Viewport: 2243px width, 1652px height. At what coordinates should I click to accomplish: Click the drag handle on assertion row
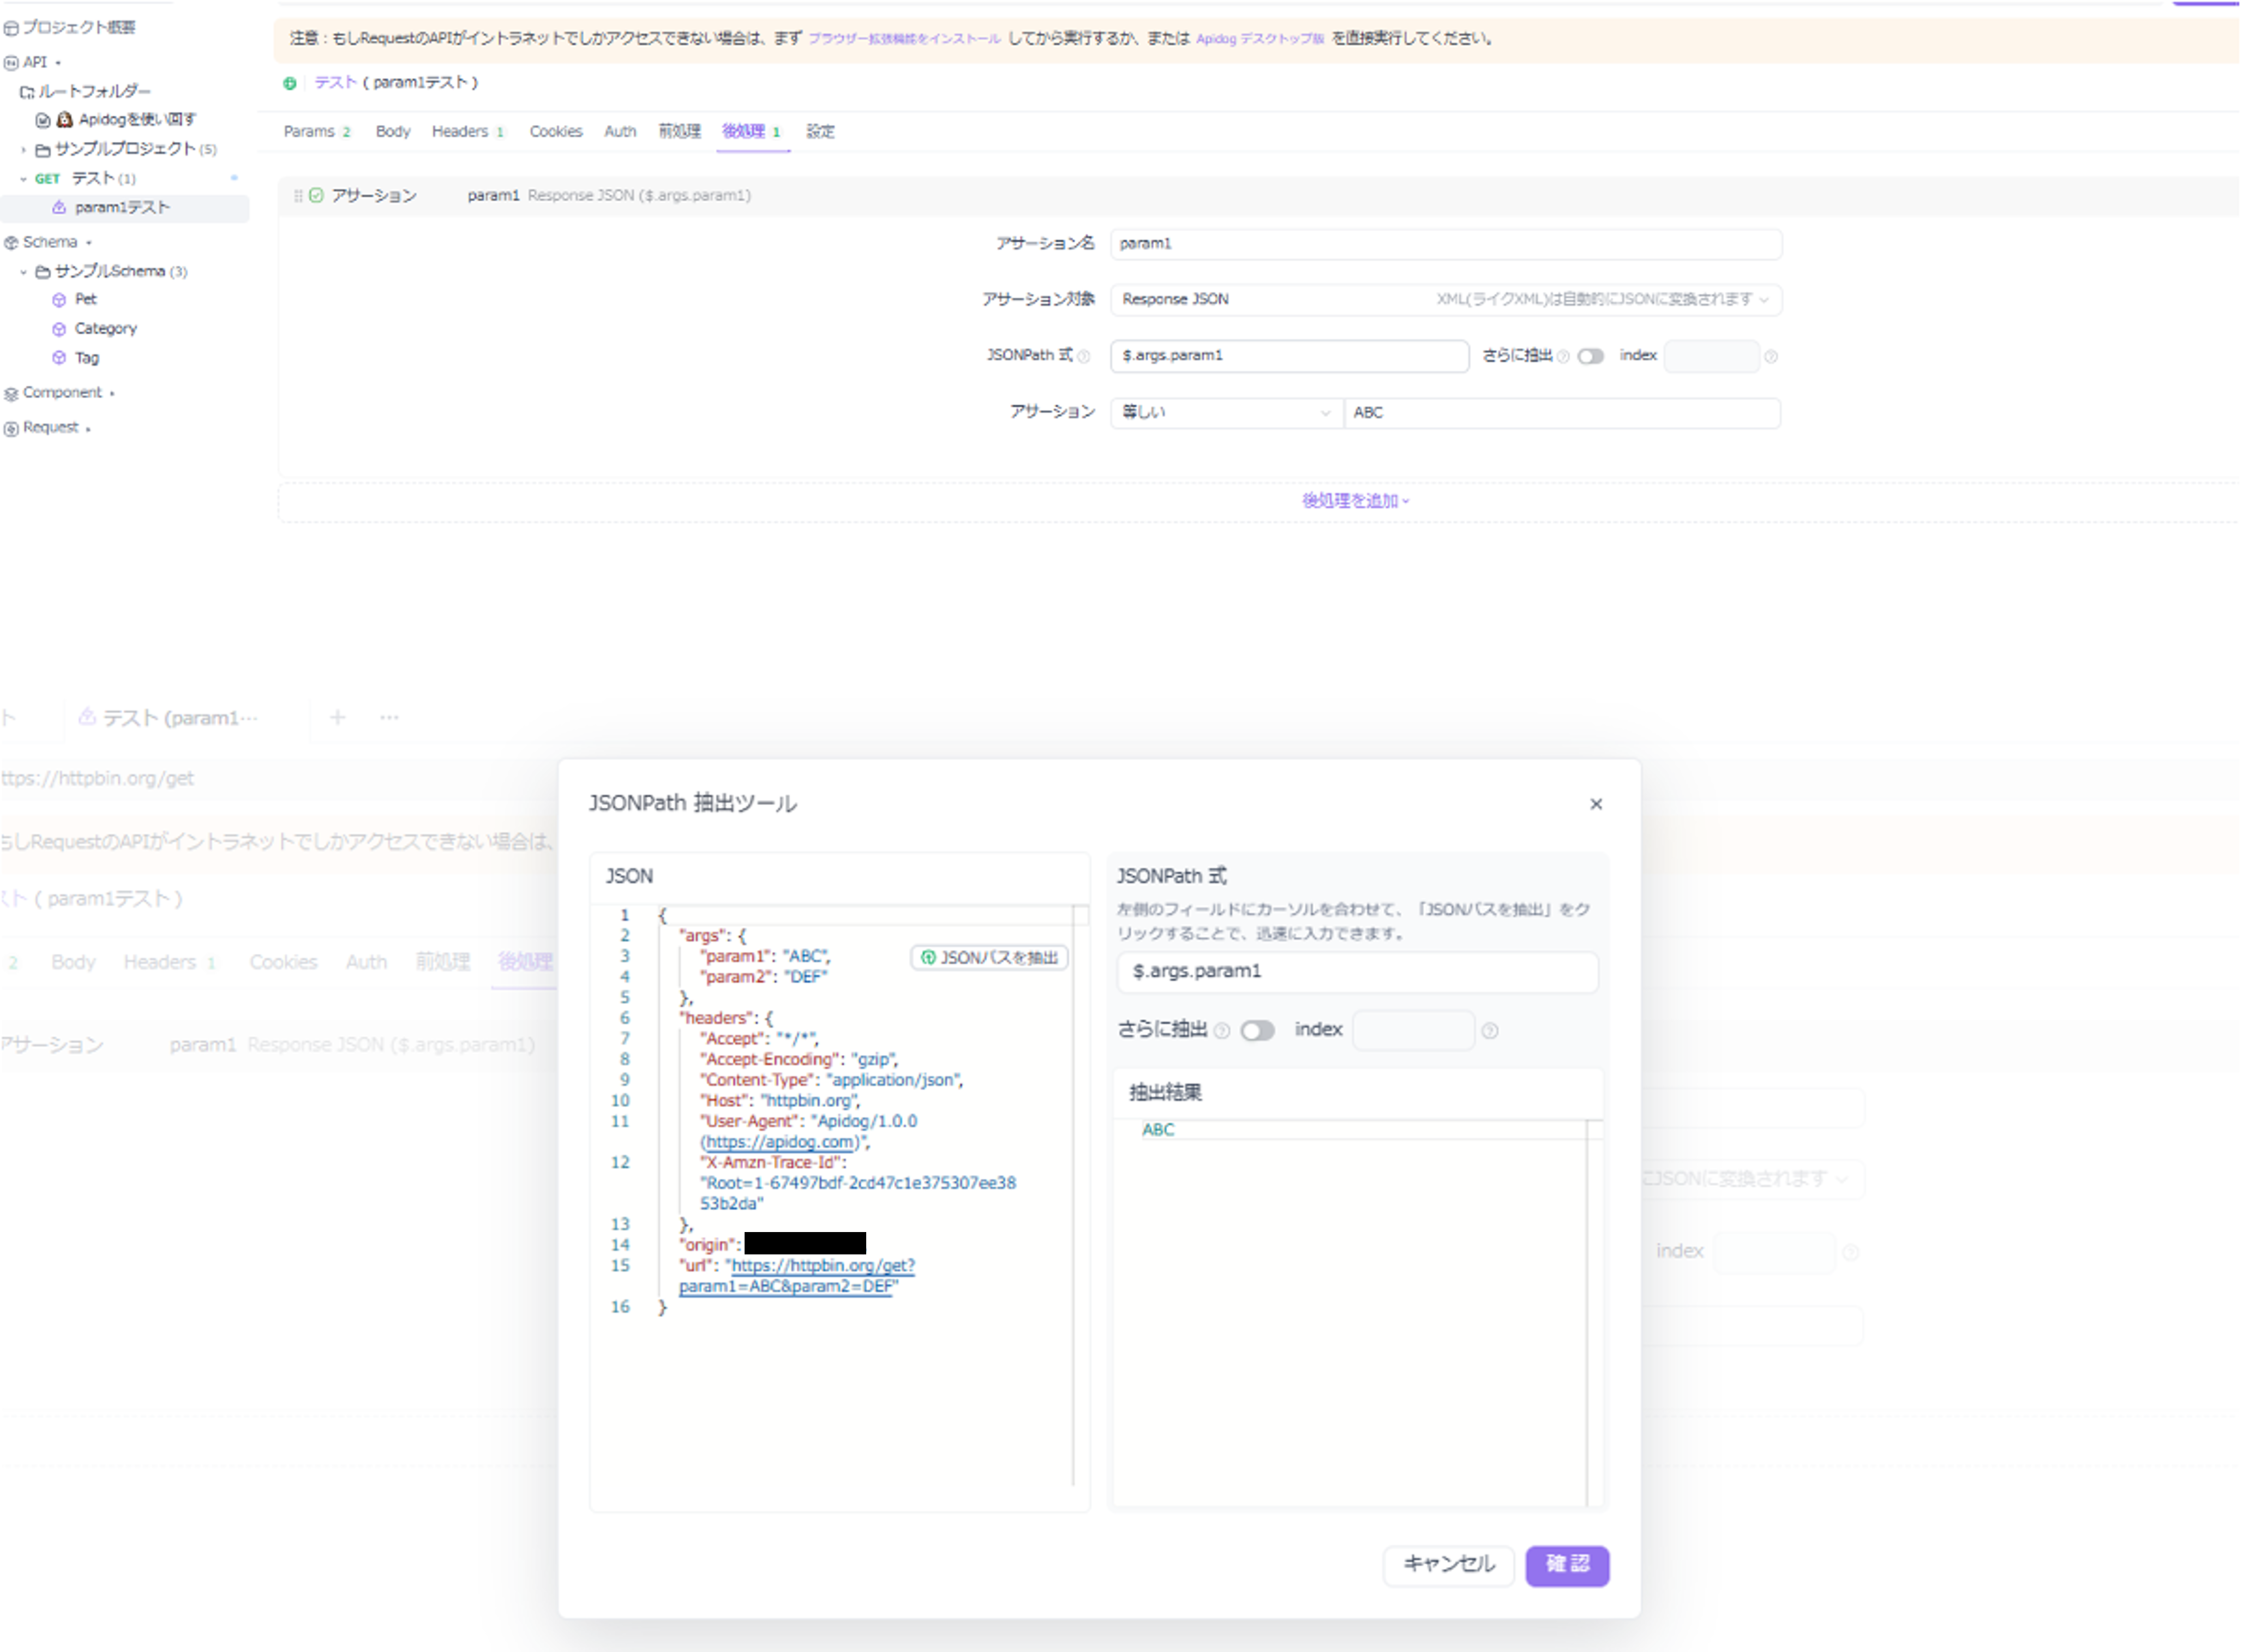click(298, 196)
